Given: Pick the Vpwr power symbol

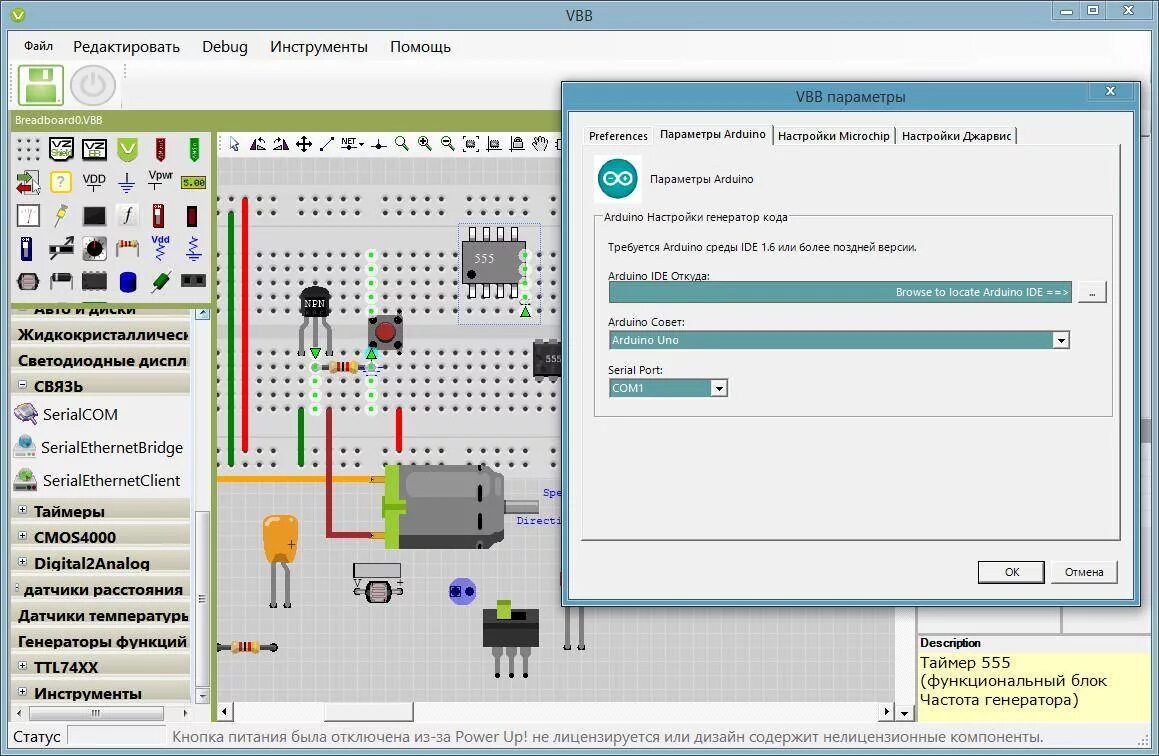Looking at the screenshot, I should 160,180.
